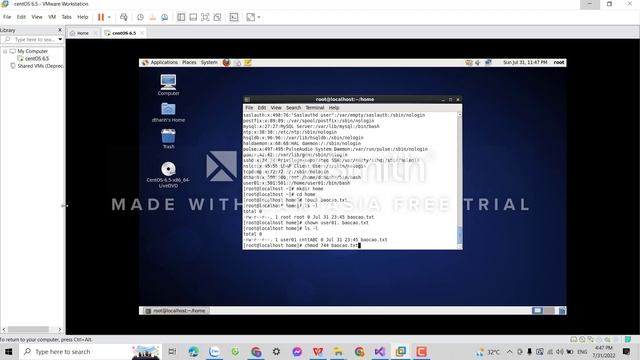Open Messenger from the Windows taskbar
640x360 pixels.
point(297,351)
